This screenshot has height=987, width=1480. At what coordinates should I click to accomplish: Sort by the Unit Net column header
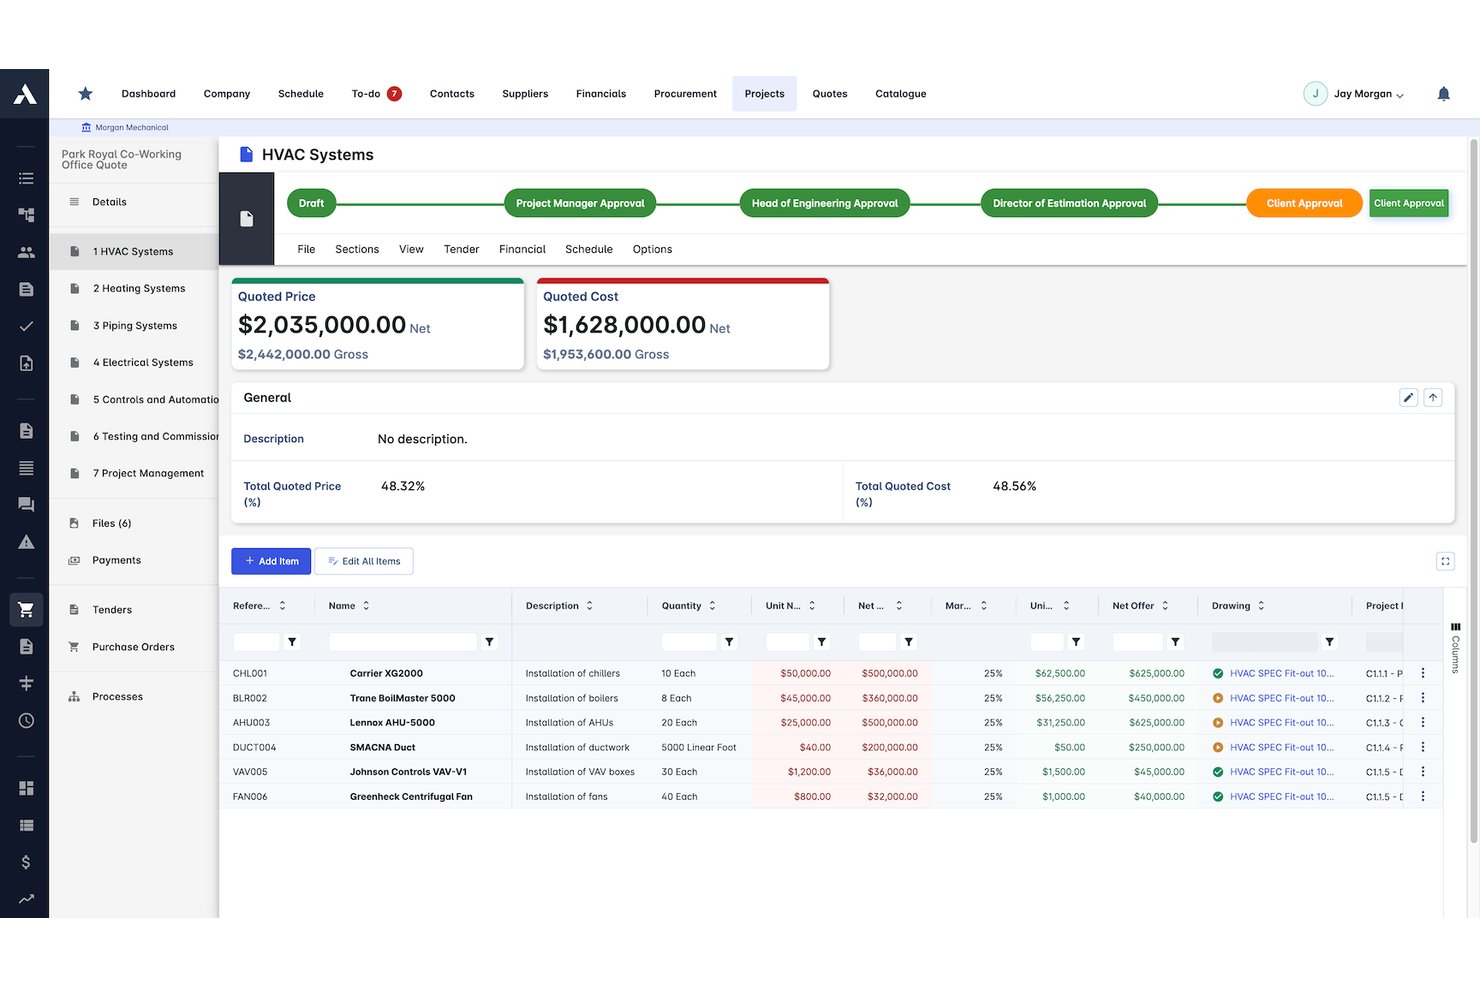(x=791, y=606)
